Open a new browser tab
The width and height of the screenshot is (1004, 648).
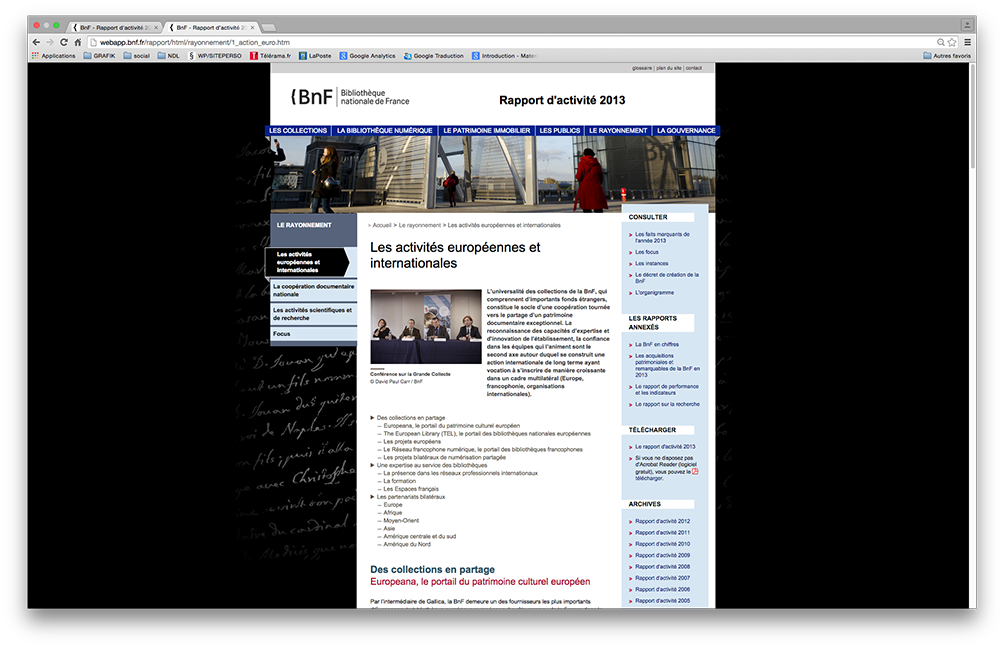click(x=269, y=28)
